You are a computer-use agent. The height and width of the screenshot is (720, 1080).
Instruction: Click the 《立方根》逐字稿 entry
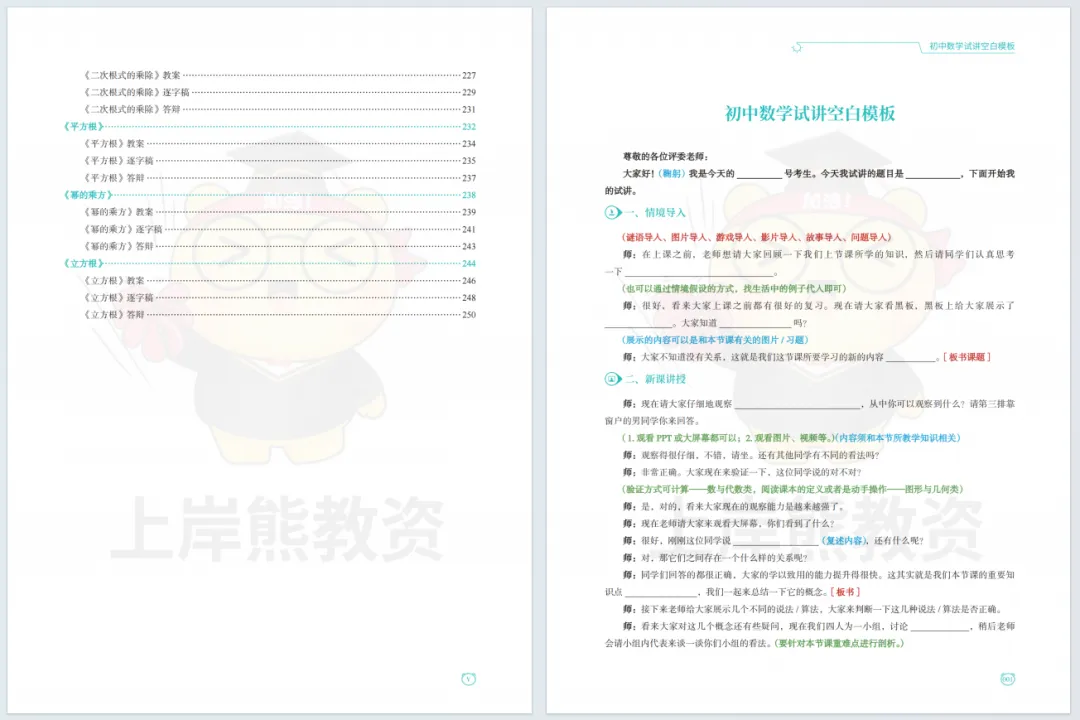coord(279,298)
